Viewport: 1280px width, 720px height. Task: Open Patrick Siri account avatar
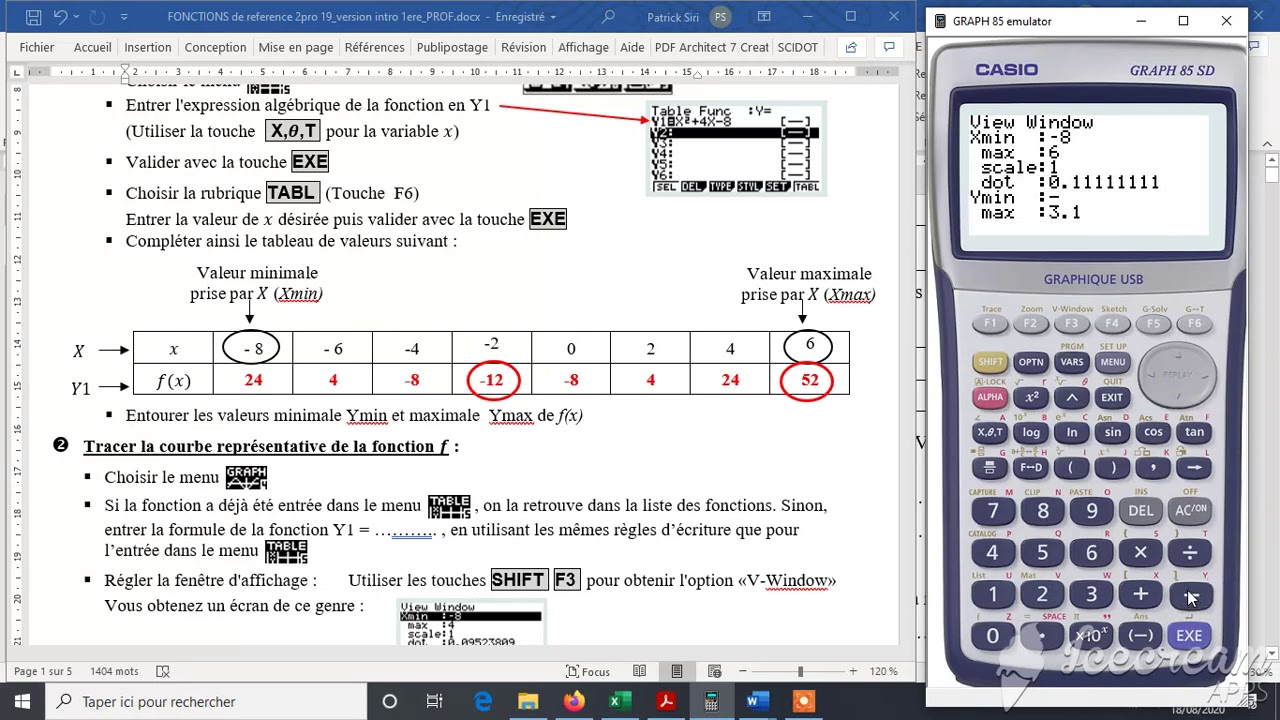720,17
